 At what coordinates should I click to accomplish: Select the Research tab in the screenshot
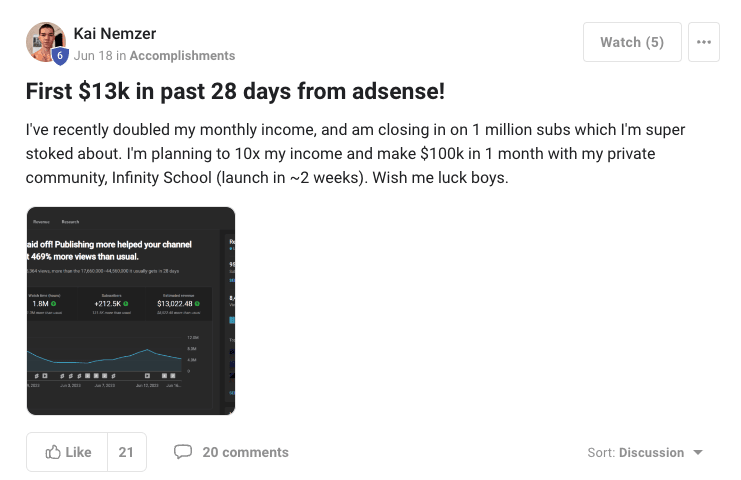70,221
